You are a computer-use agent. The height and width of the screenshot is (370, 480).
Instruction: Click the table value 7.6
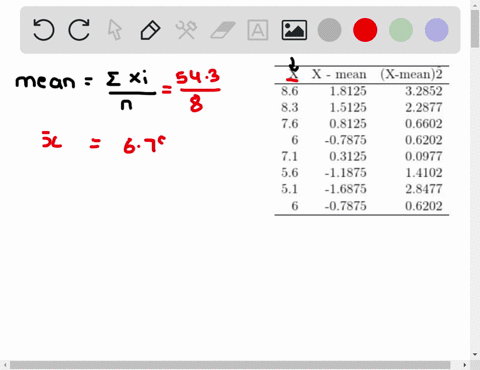click(x=290, y=124)
